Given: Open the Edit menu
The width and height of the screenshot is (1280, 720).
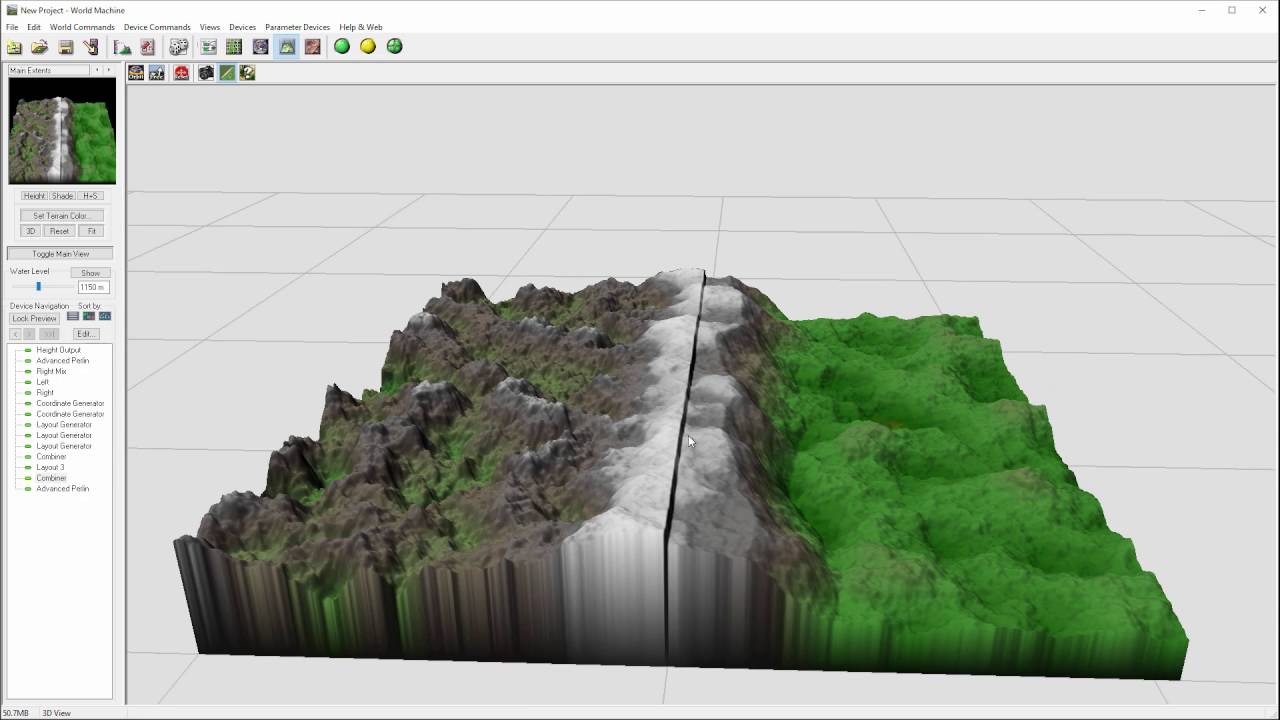Looking at the screenshot, I should coord(34,27).
